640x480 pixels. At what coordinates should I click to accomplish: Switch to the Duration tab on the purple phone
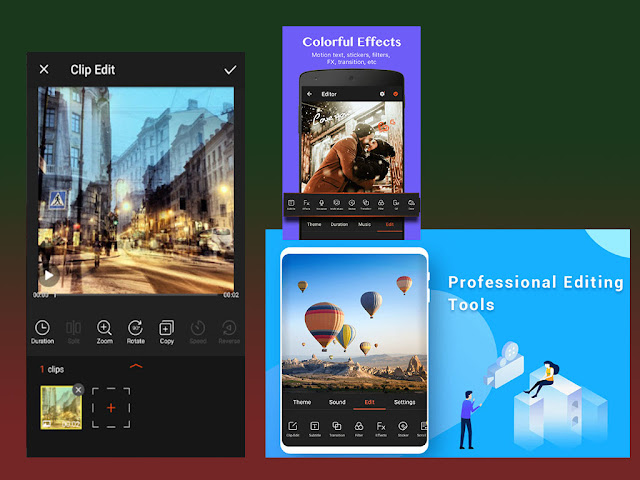click(339, 224)
